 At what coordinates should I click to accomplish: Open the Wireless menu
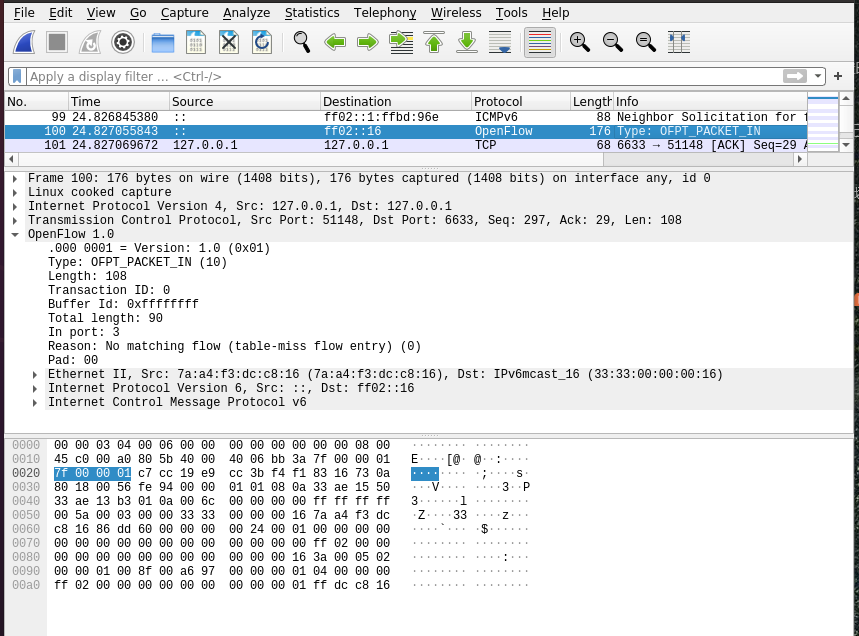coord(456,13)
